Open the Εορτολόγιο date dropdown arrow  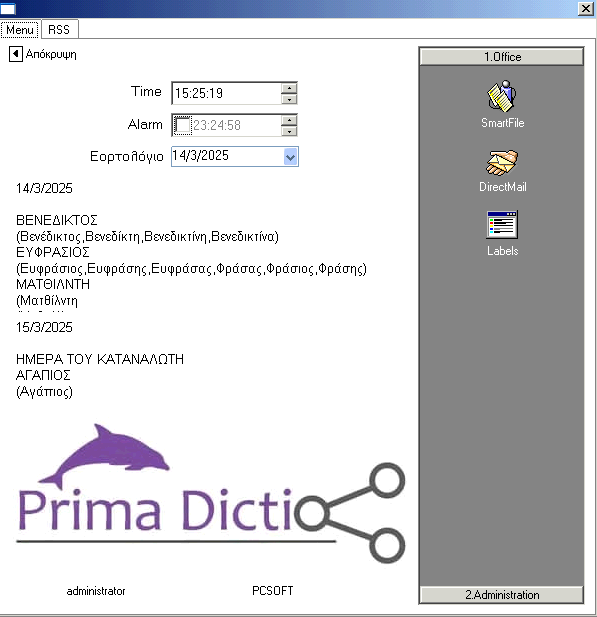290,157
